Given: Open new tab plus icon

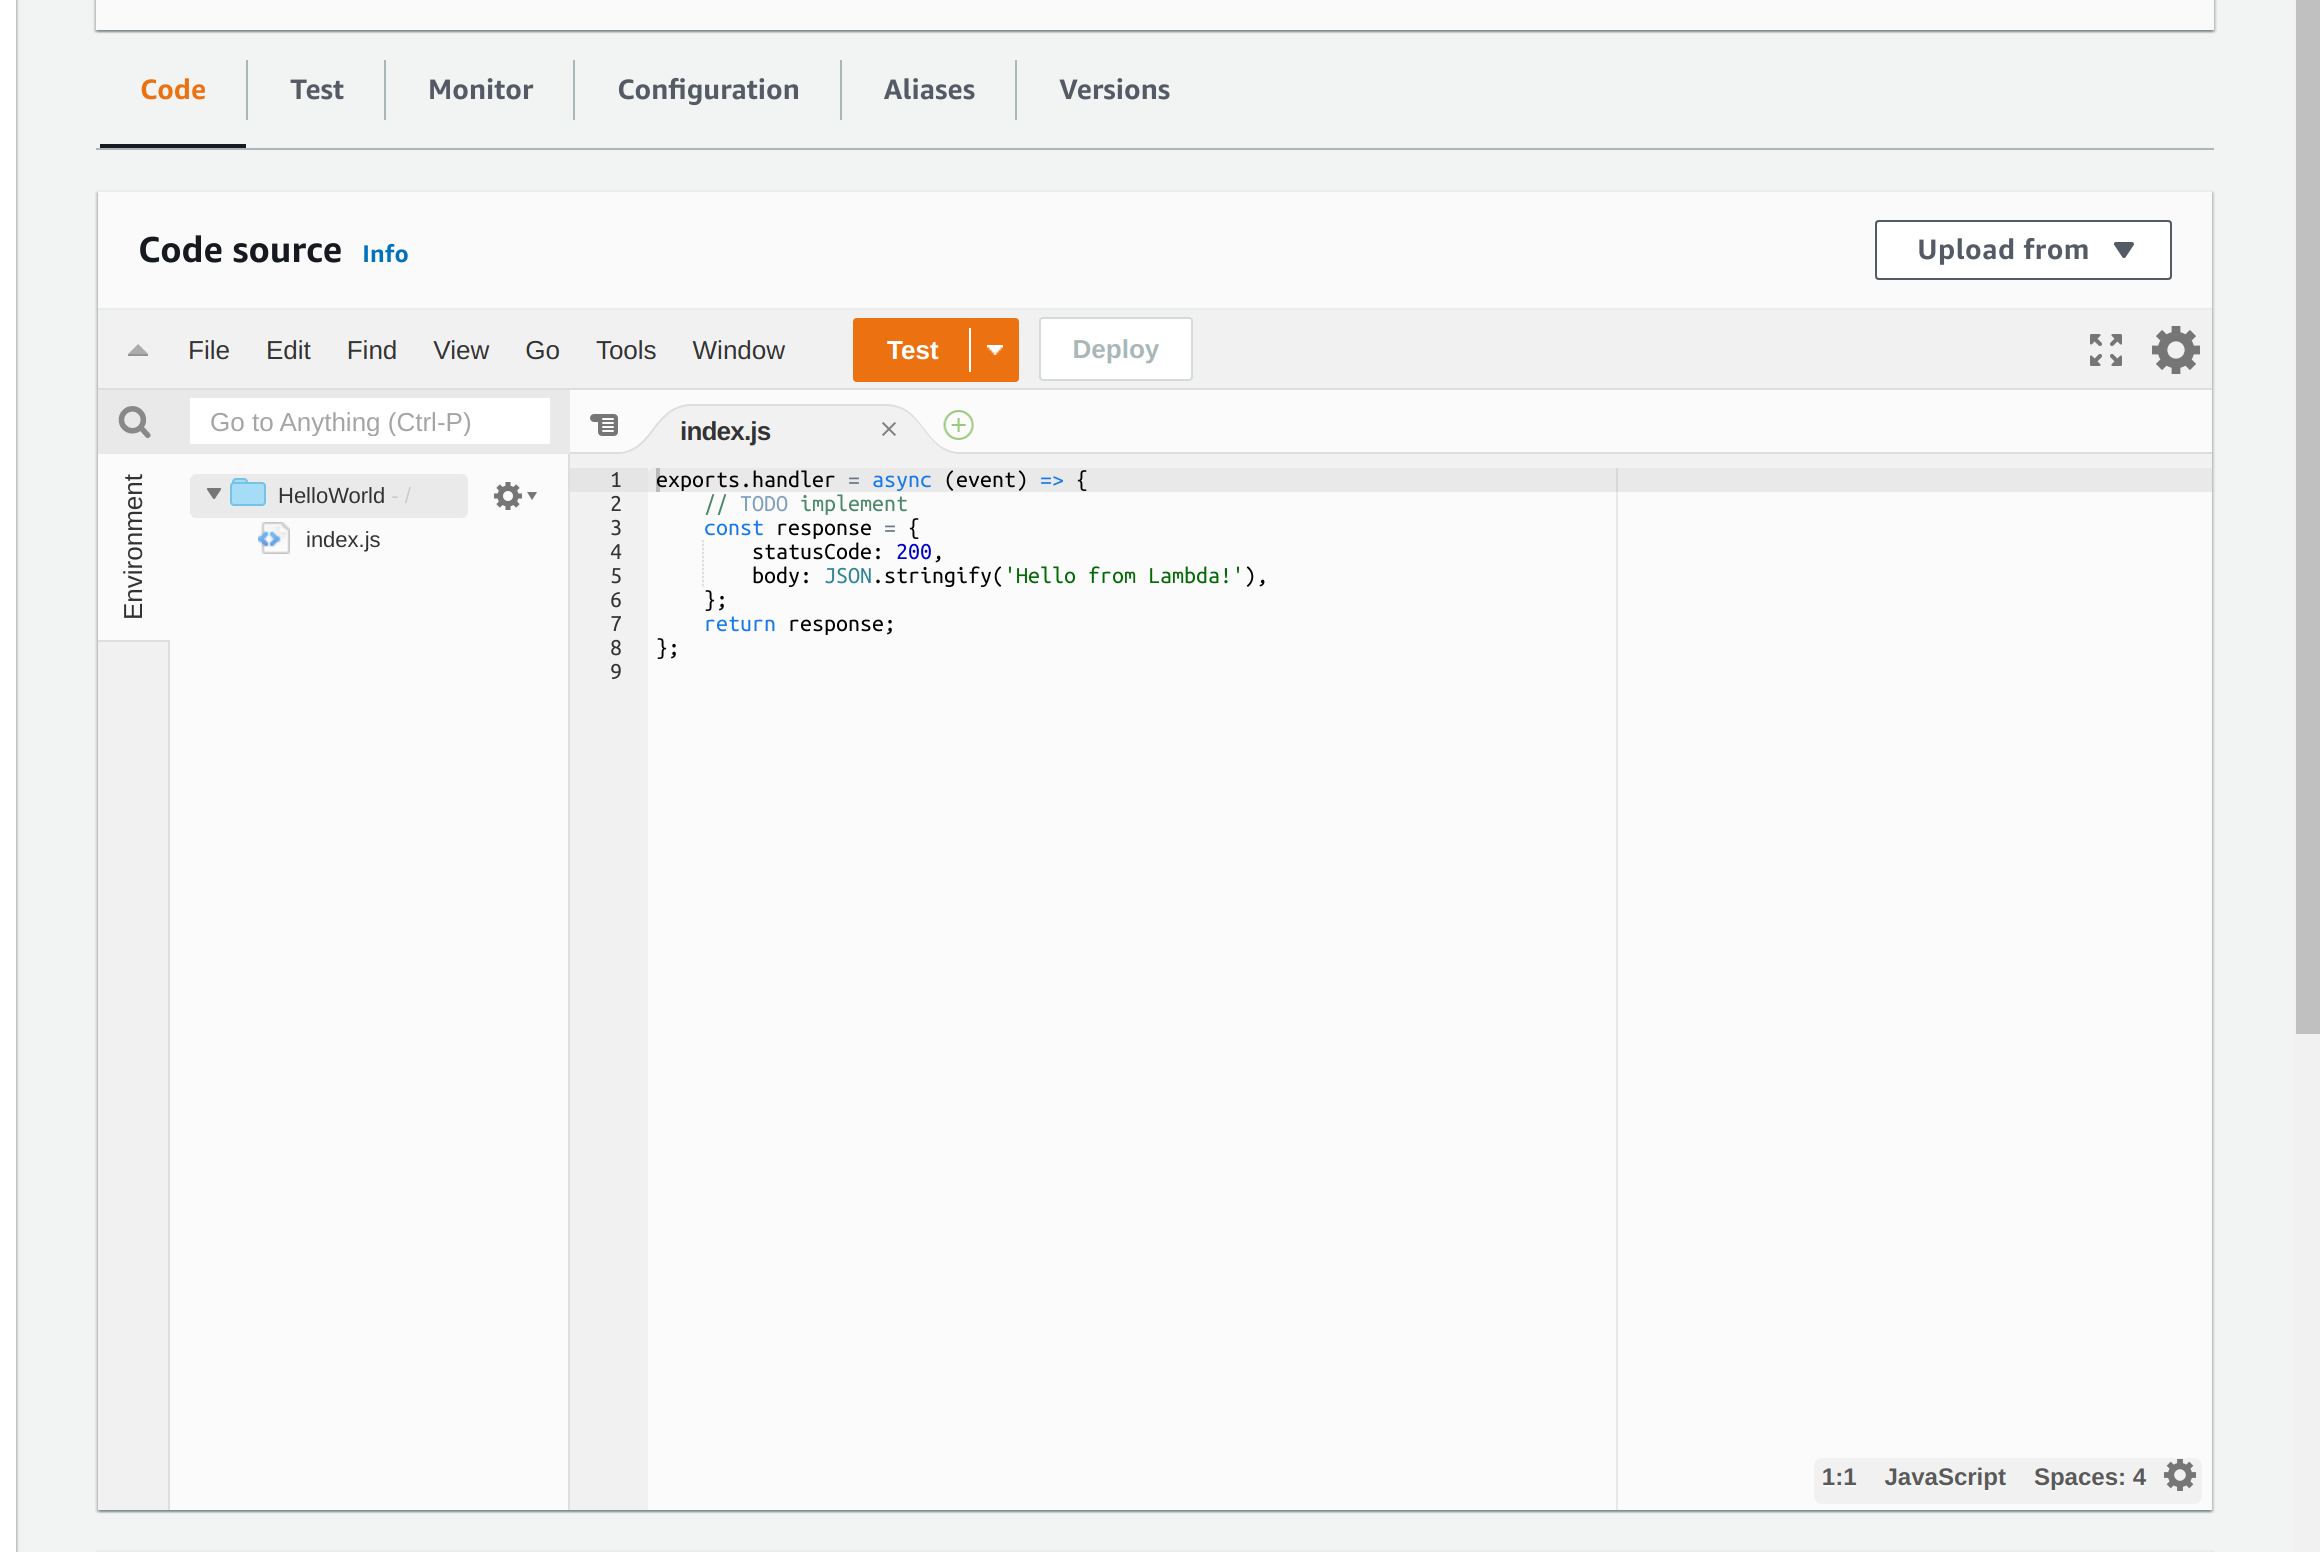Looking at the screenshot, I should pos(958,425).
